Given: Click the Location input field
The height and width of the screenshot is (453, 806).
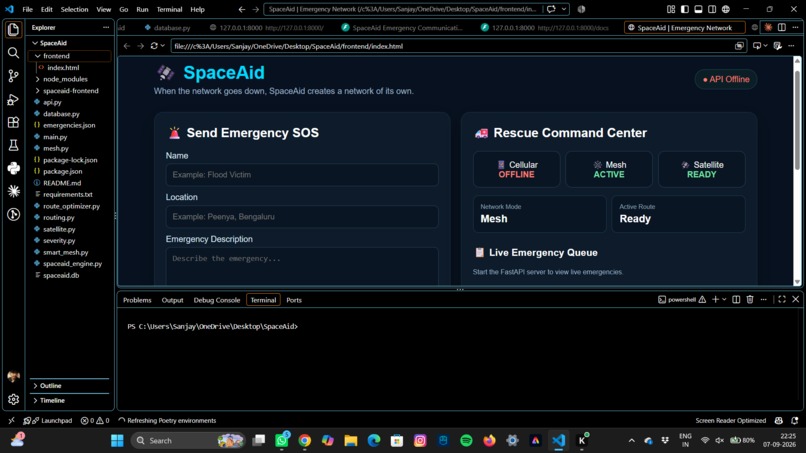Looking at the screenshot, I should tap(302, 216).
